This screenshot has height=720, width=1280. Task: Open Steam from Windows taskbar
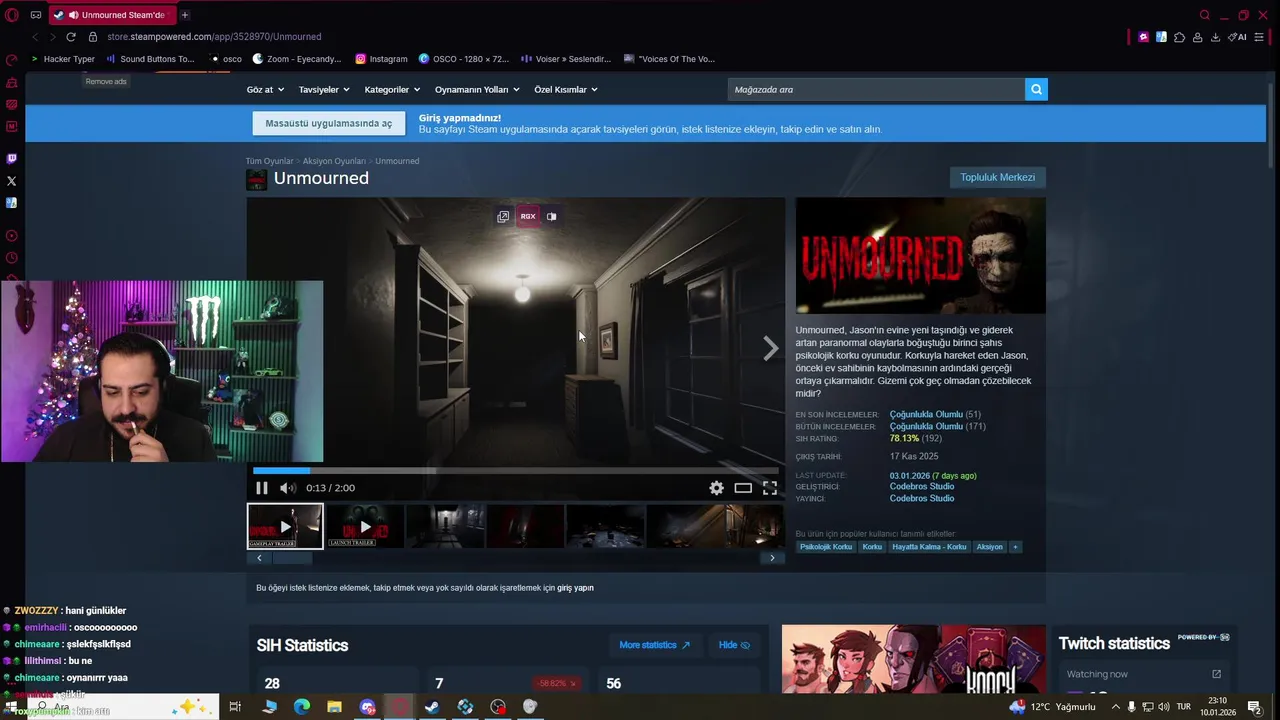pyautogui.click(x=432, y=707)
